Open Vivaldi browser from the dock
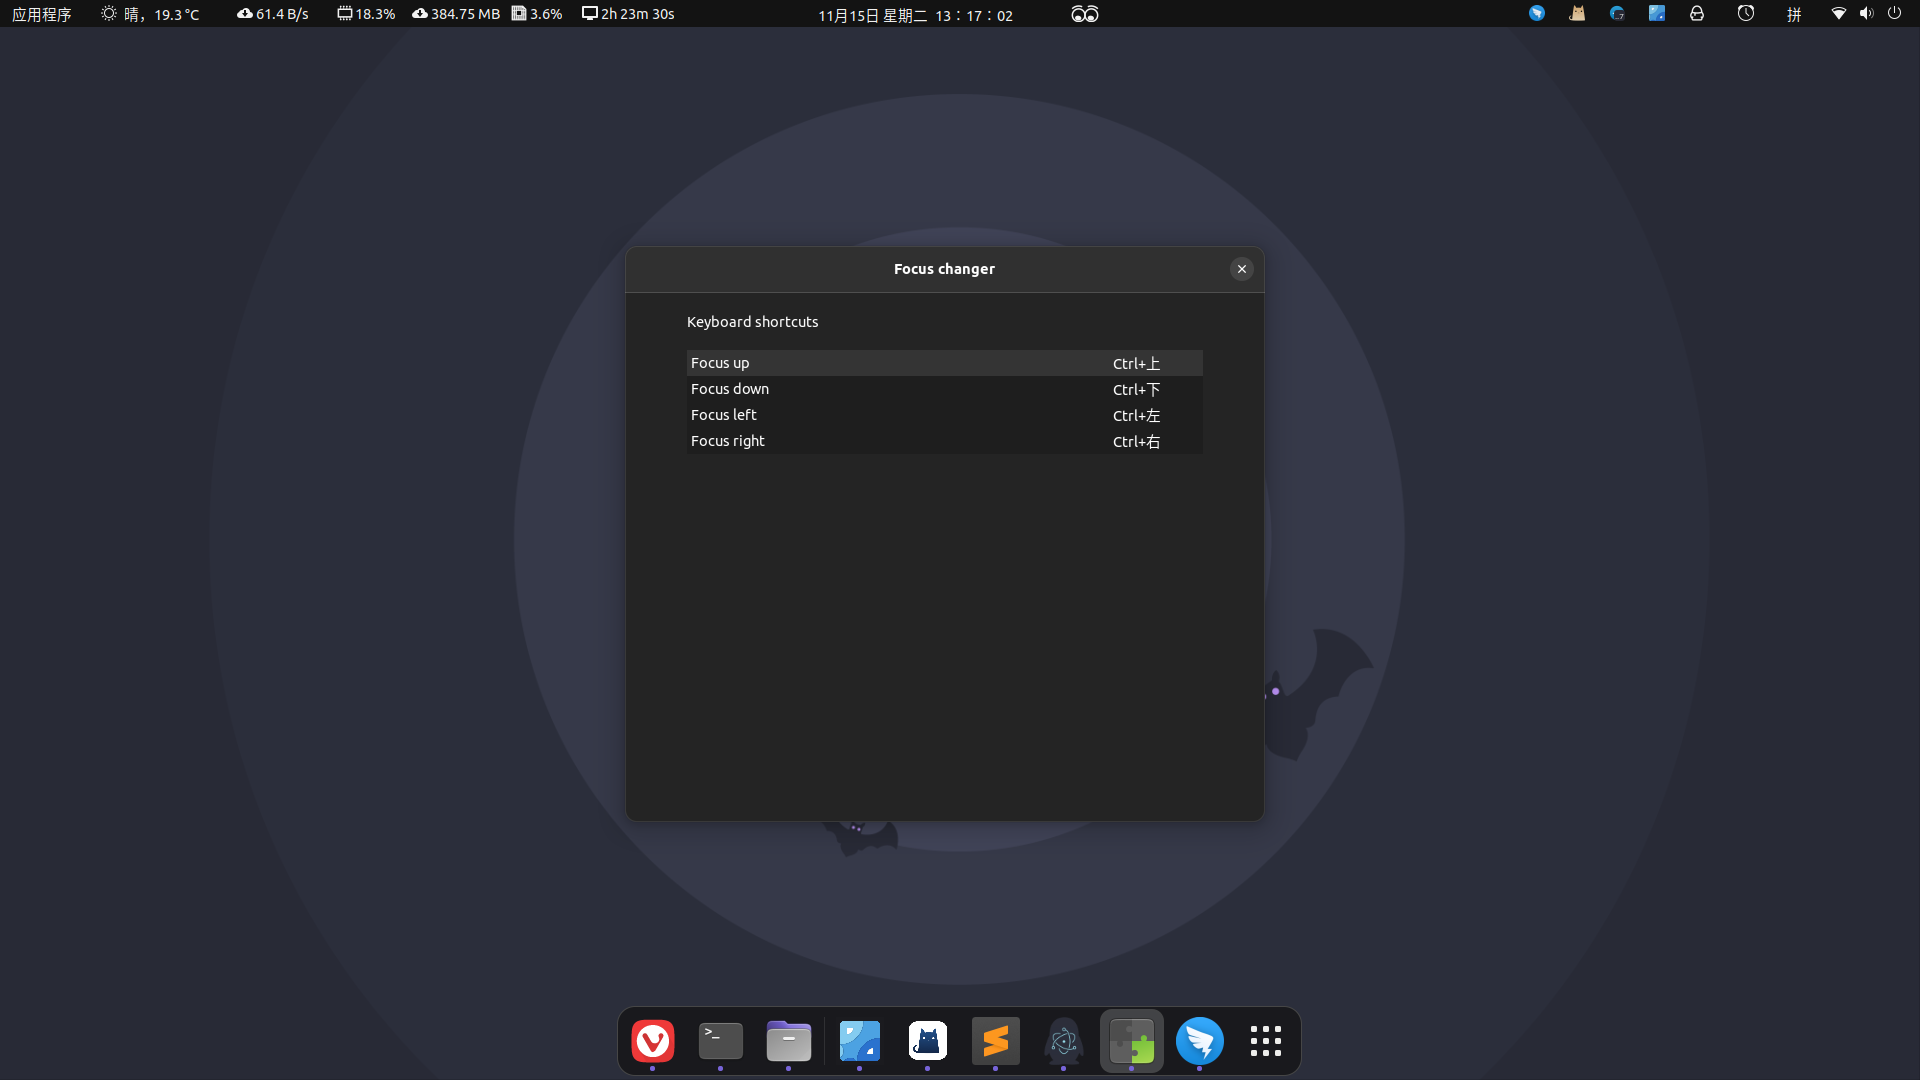Screen dimensions: 1920x1080 click(653, 1041)
